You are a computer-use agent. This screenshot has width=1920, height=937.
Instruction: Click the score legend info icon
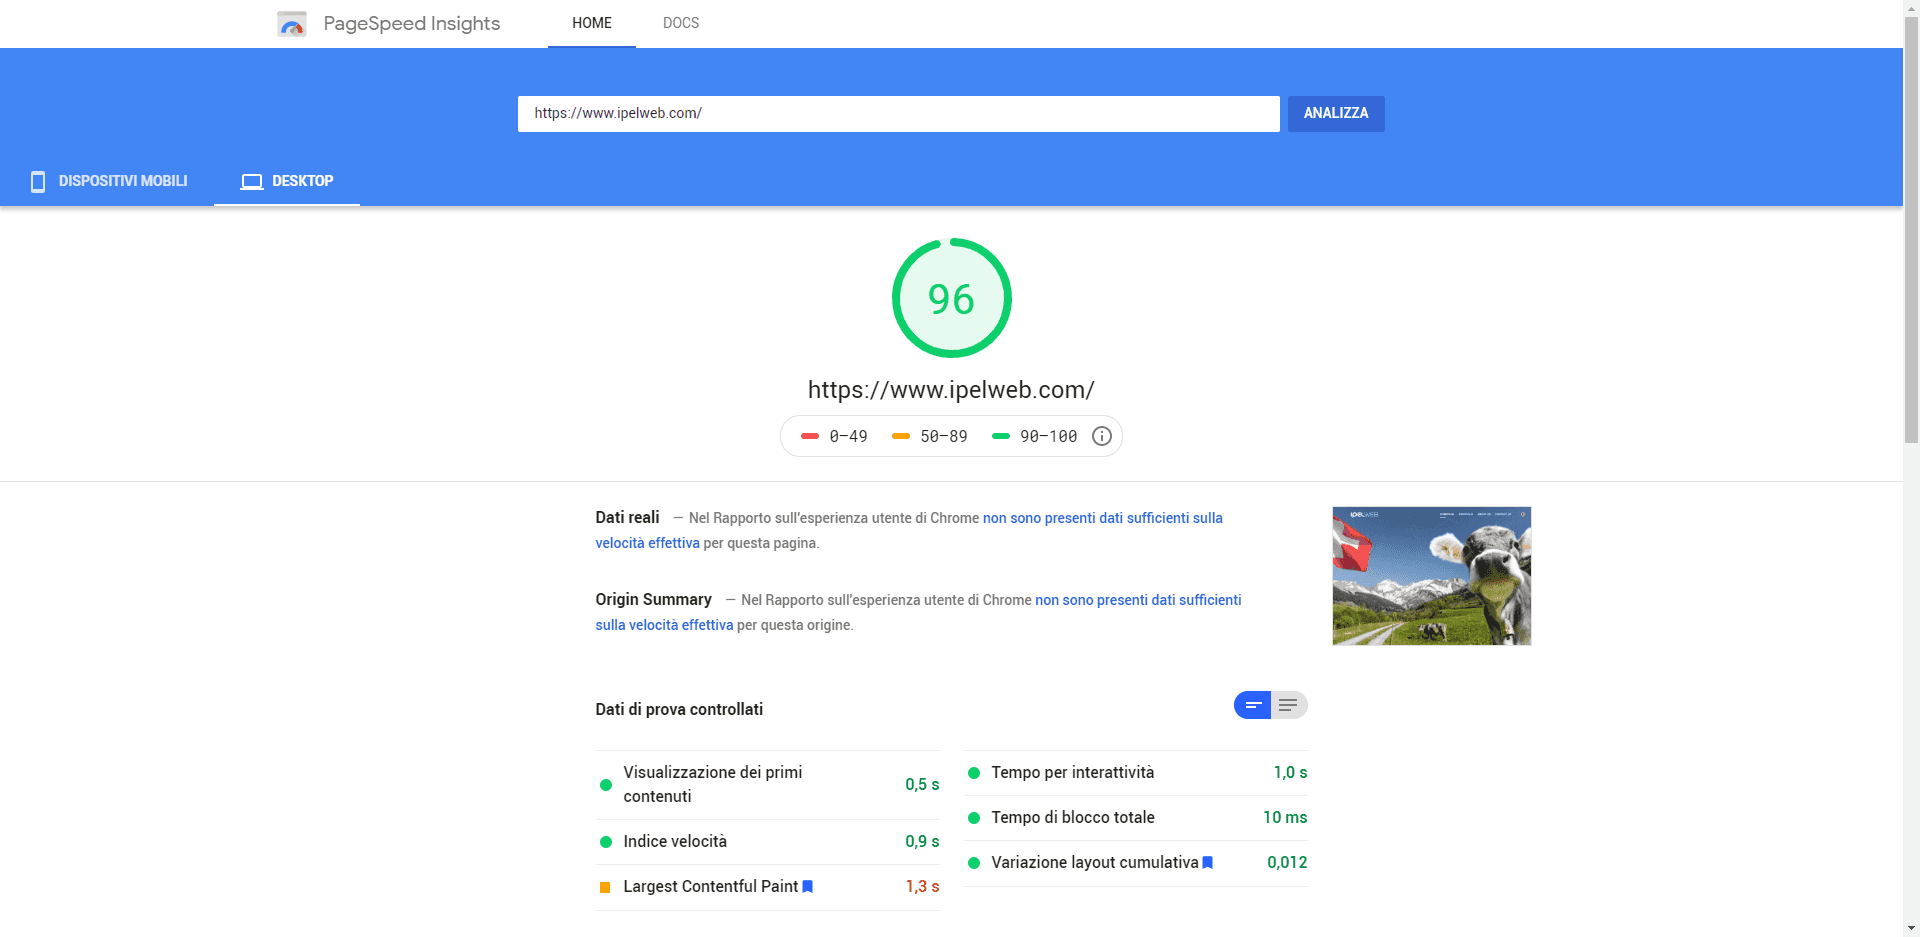tap(1101, 436)
